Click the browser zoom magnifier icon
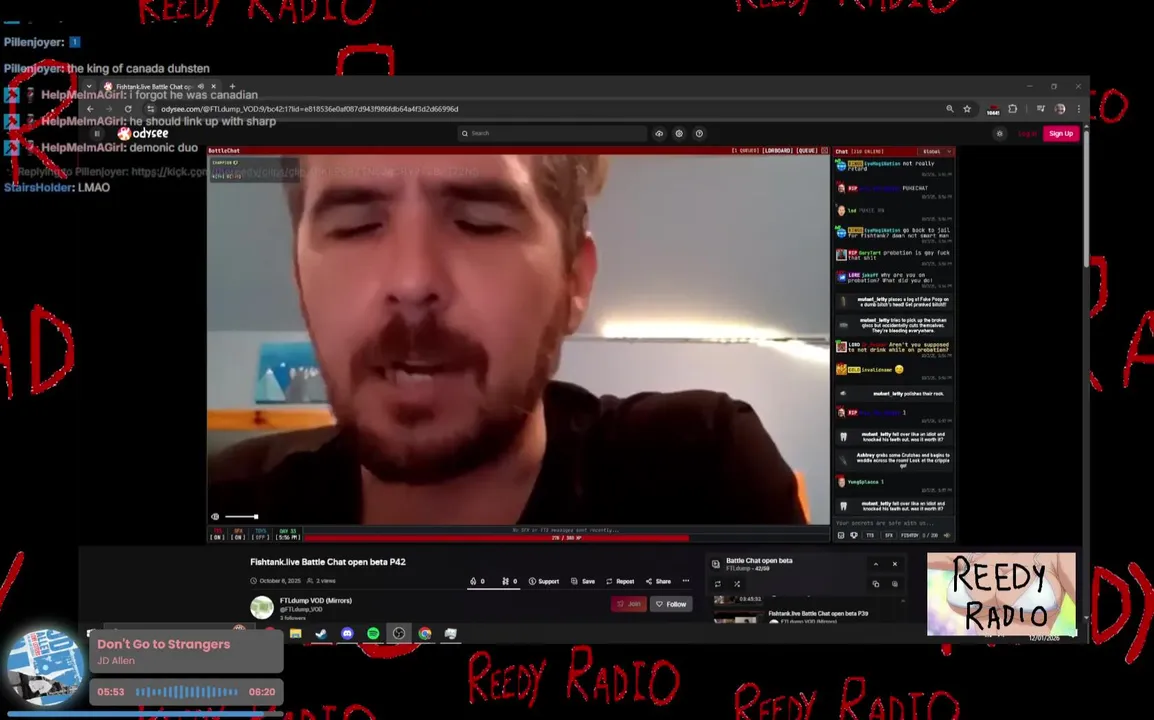Screen dimensions: 1154x720 tap(950, 109)
